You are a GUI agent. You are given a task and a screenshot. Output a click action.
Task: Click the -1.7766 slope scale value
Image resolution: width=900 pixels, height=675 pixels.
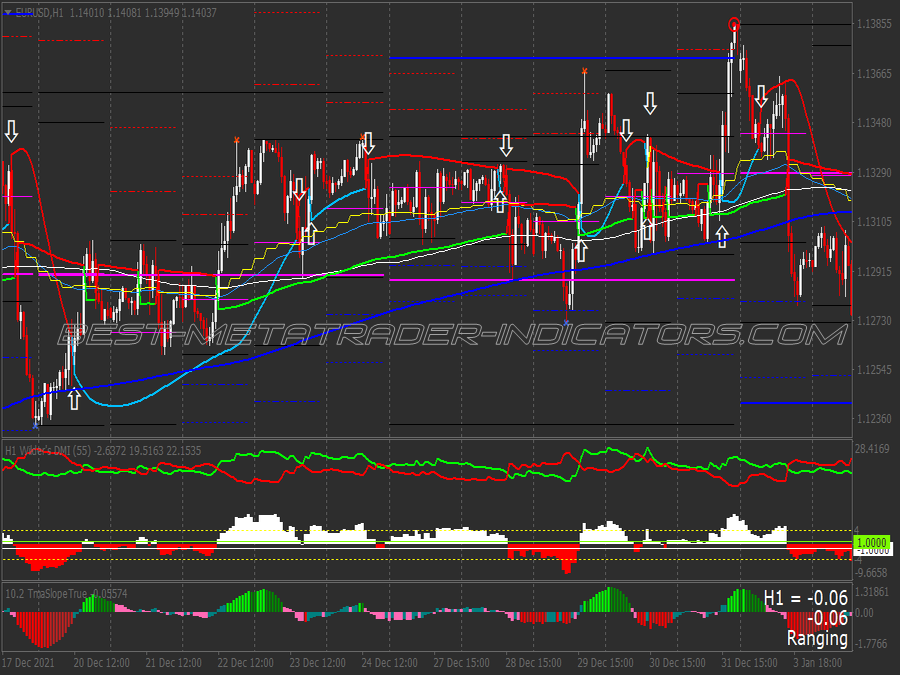click(x=871, y=644)
